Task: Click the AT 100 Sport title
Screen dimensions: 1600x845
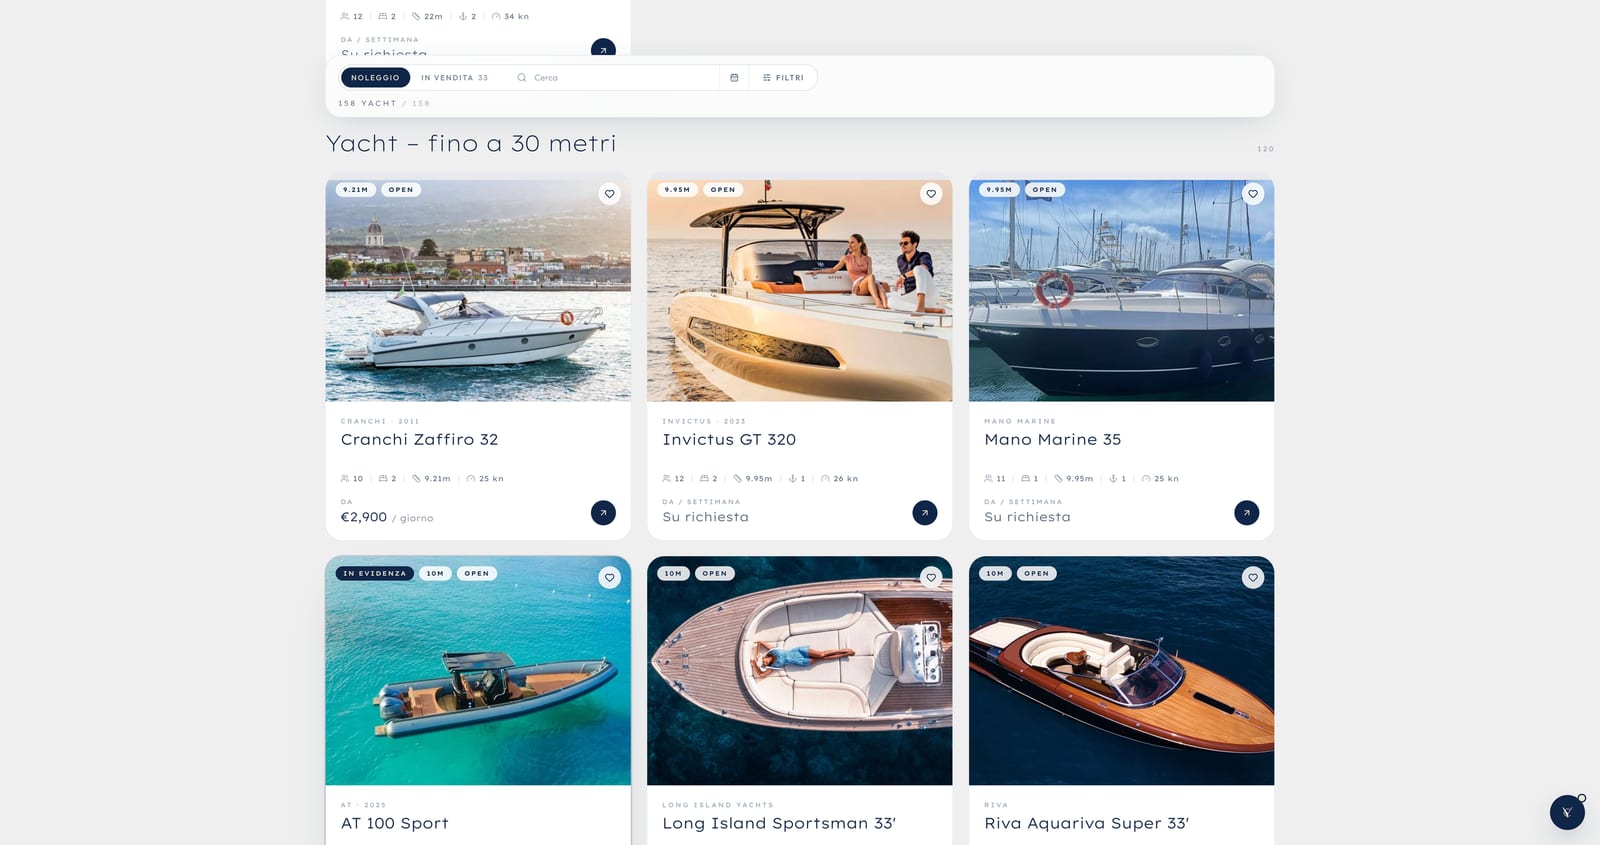Action: point(394,823)
